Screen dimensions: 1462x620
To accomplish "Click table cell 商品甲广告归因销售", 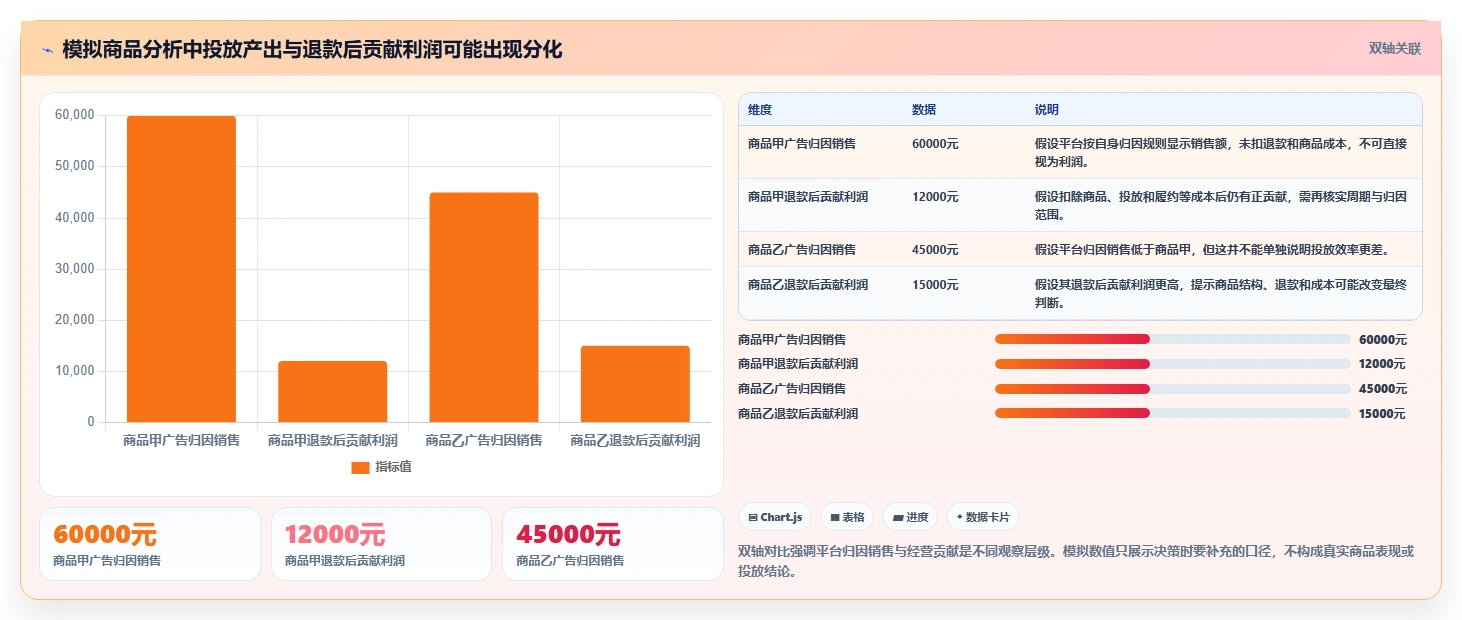I will (x=802, y=144).
